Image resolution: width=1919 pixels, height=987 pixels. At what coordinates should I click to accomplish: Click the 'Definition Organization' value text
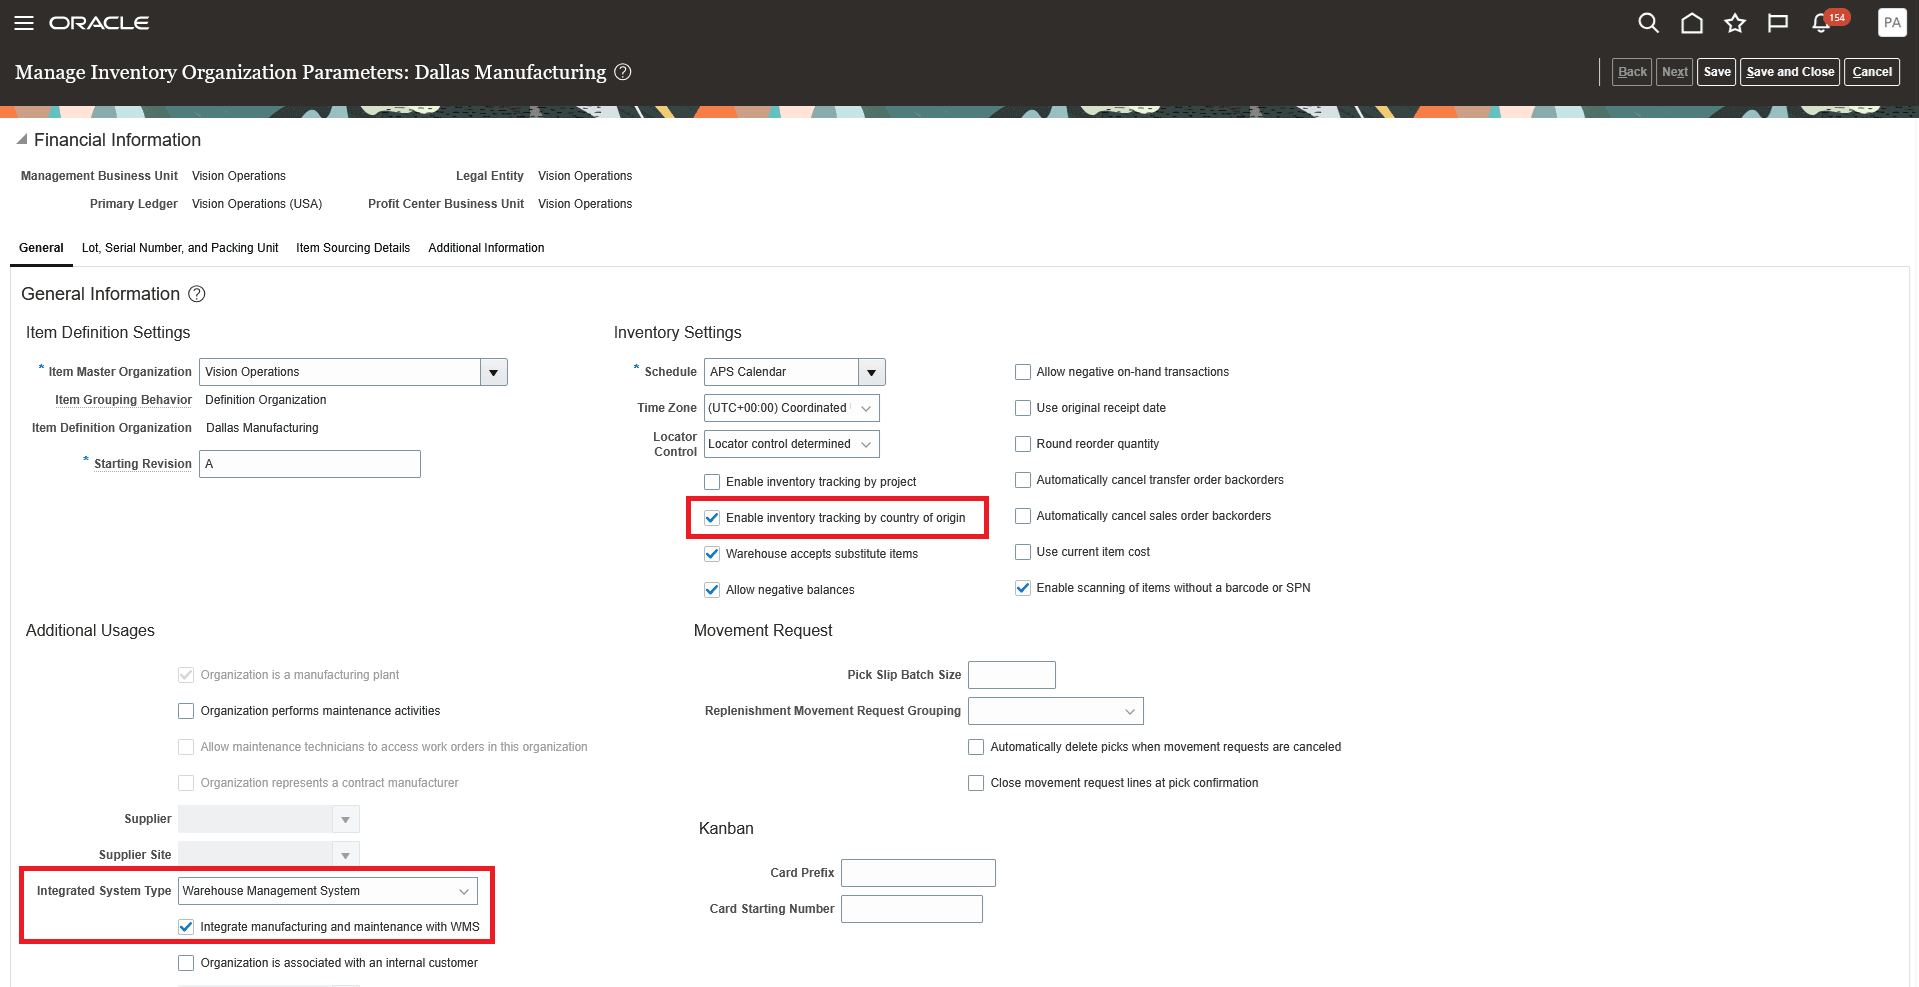pos(265,400)
